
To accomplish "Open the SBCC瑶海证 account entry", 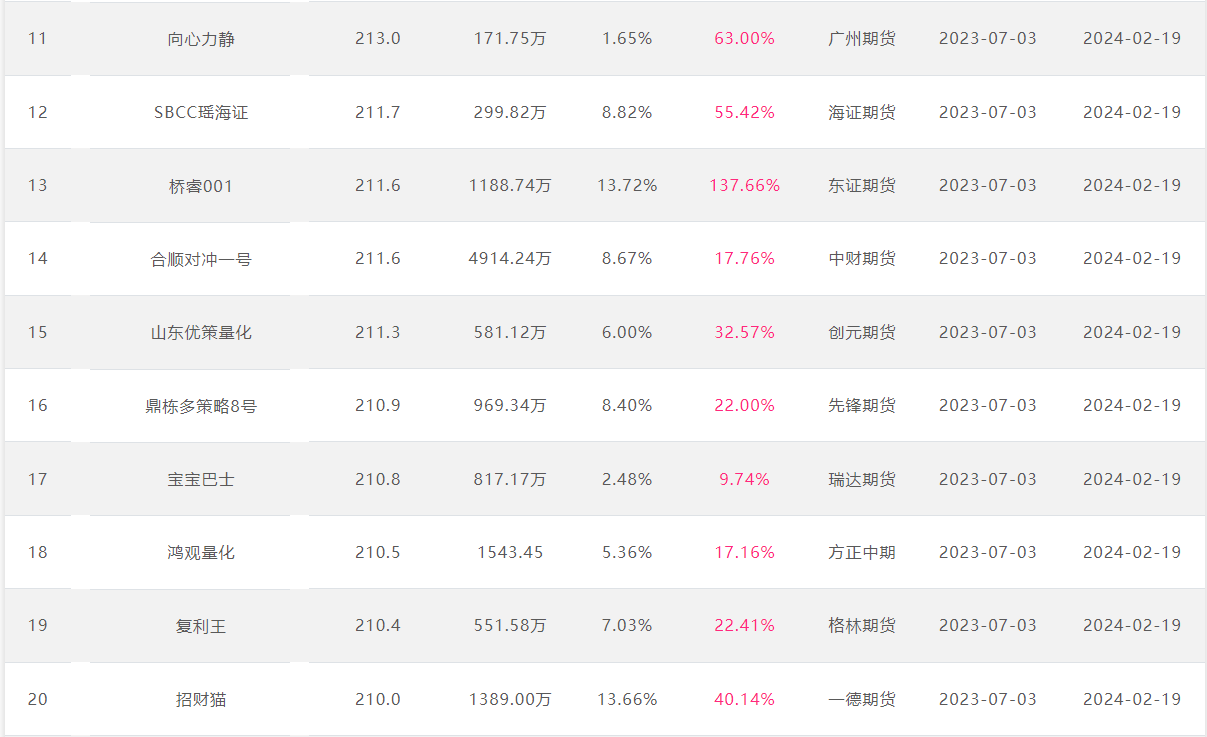I will tap(201, 112).
